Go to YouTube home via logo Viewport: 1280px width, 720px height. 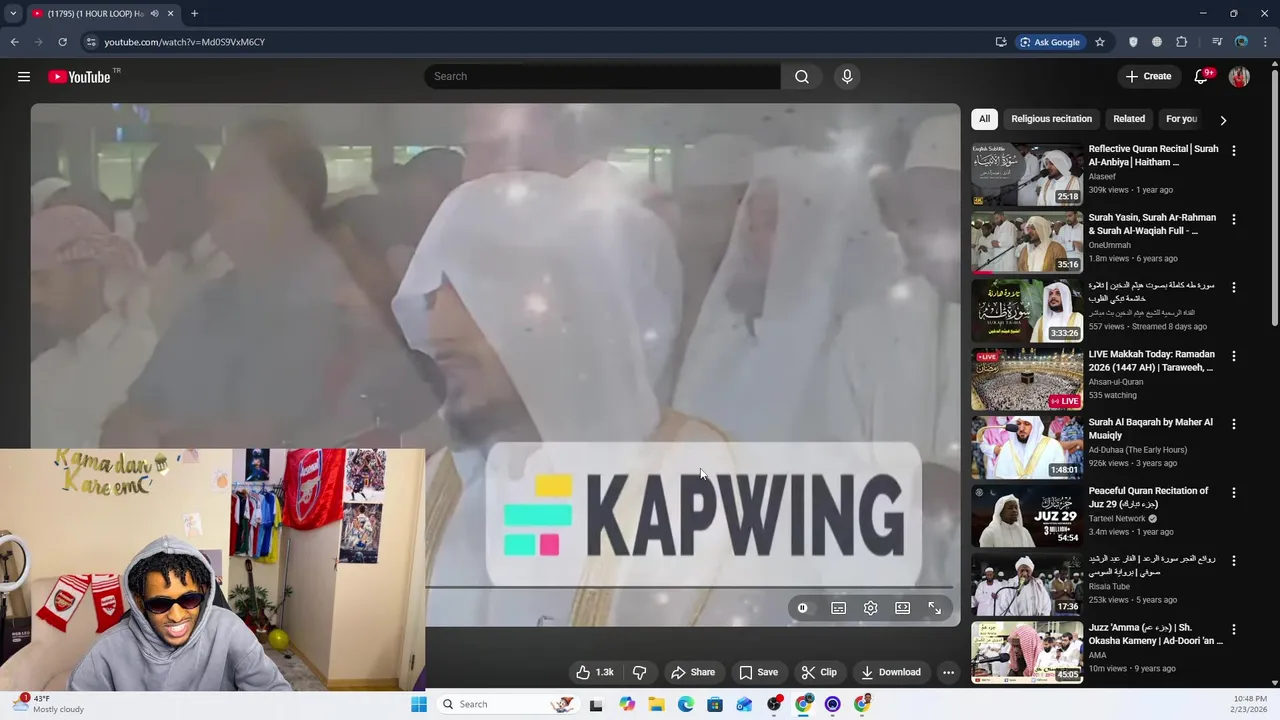79,77
